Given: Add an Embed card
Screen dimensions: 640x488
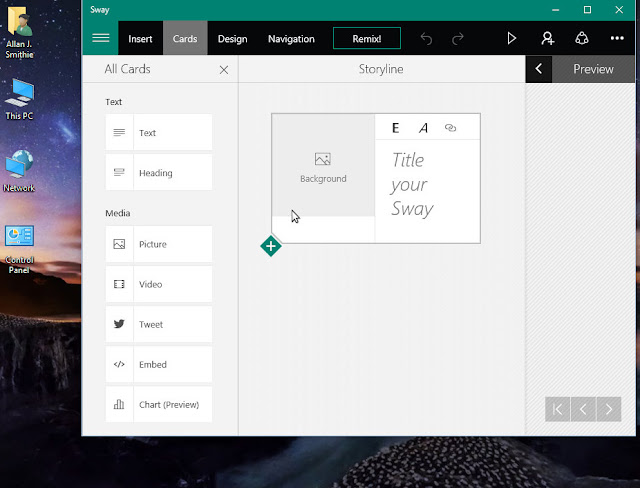Looking at the screenshot, I should (159, 364).
